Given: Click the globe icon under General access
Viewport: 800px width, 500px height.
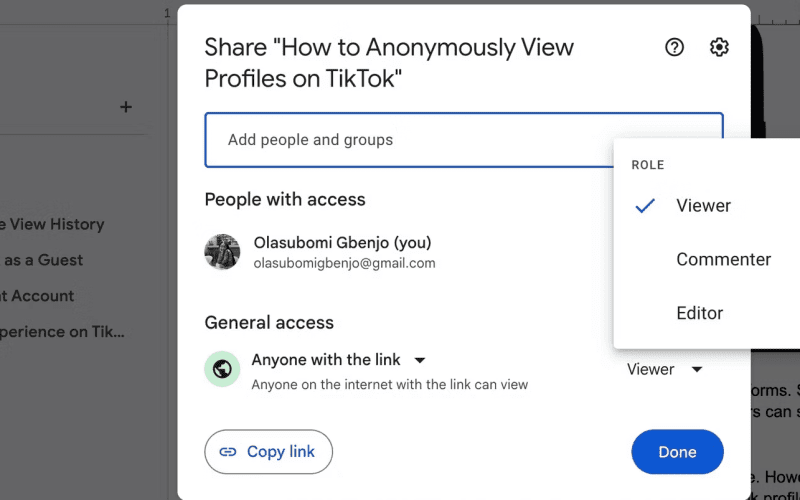Looking at the screenshot, I should [222, 369].
